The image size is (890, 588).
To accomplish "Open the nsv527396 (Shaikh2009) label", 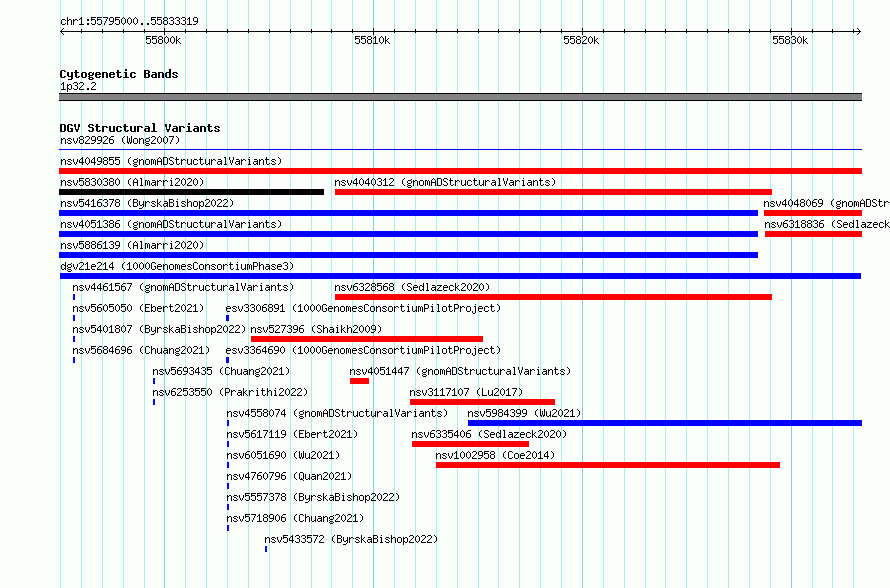I will coord(316,329).
